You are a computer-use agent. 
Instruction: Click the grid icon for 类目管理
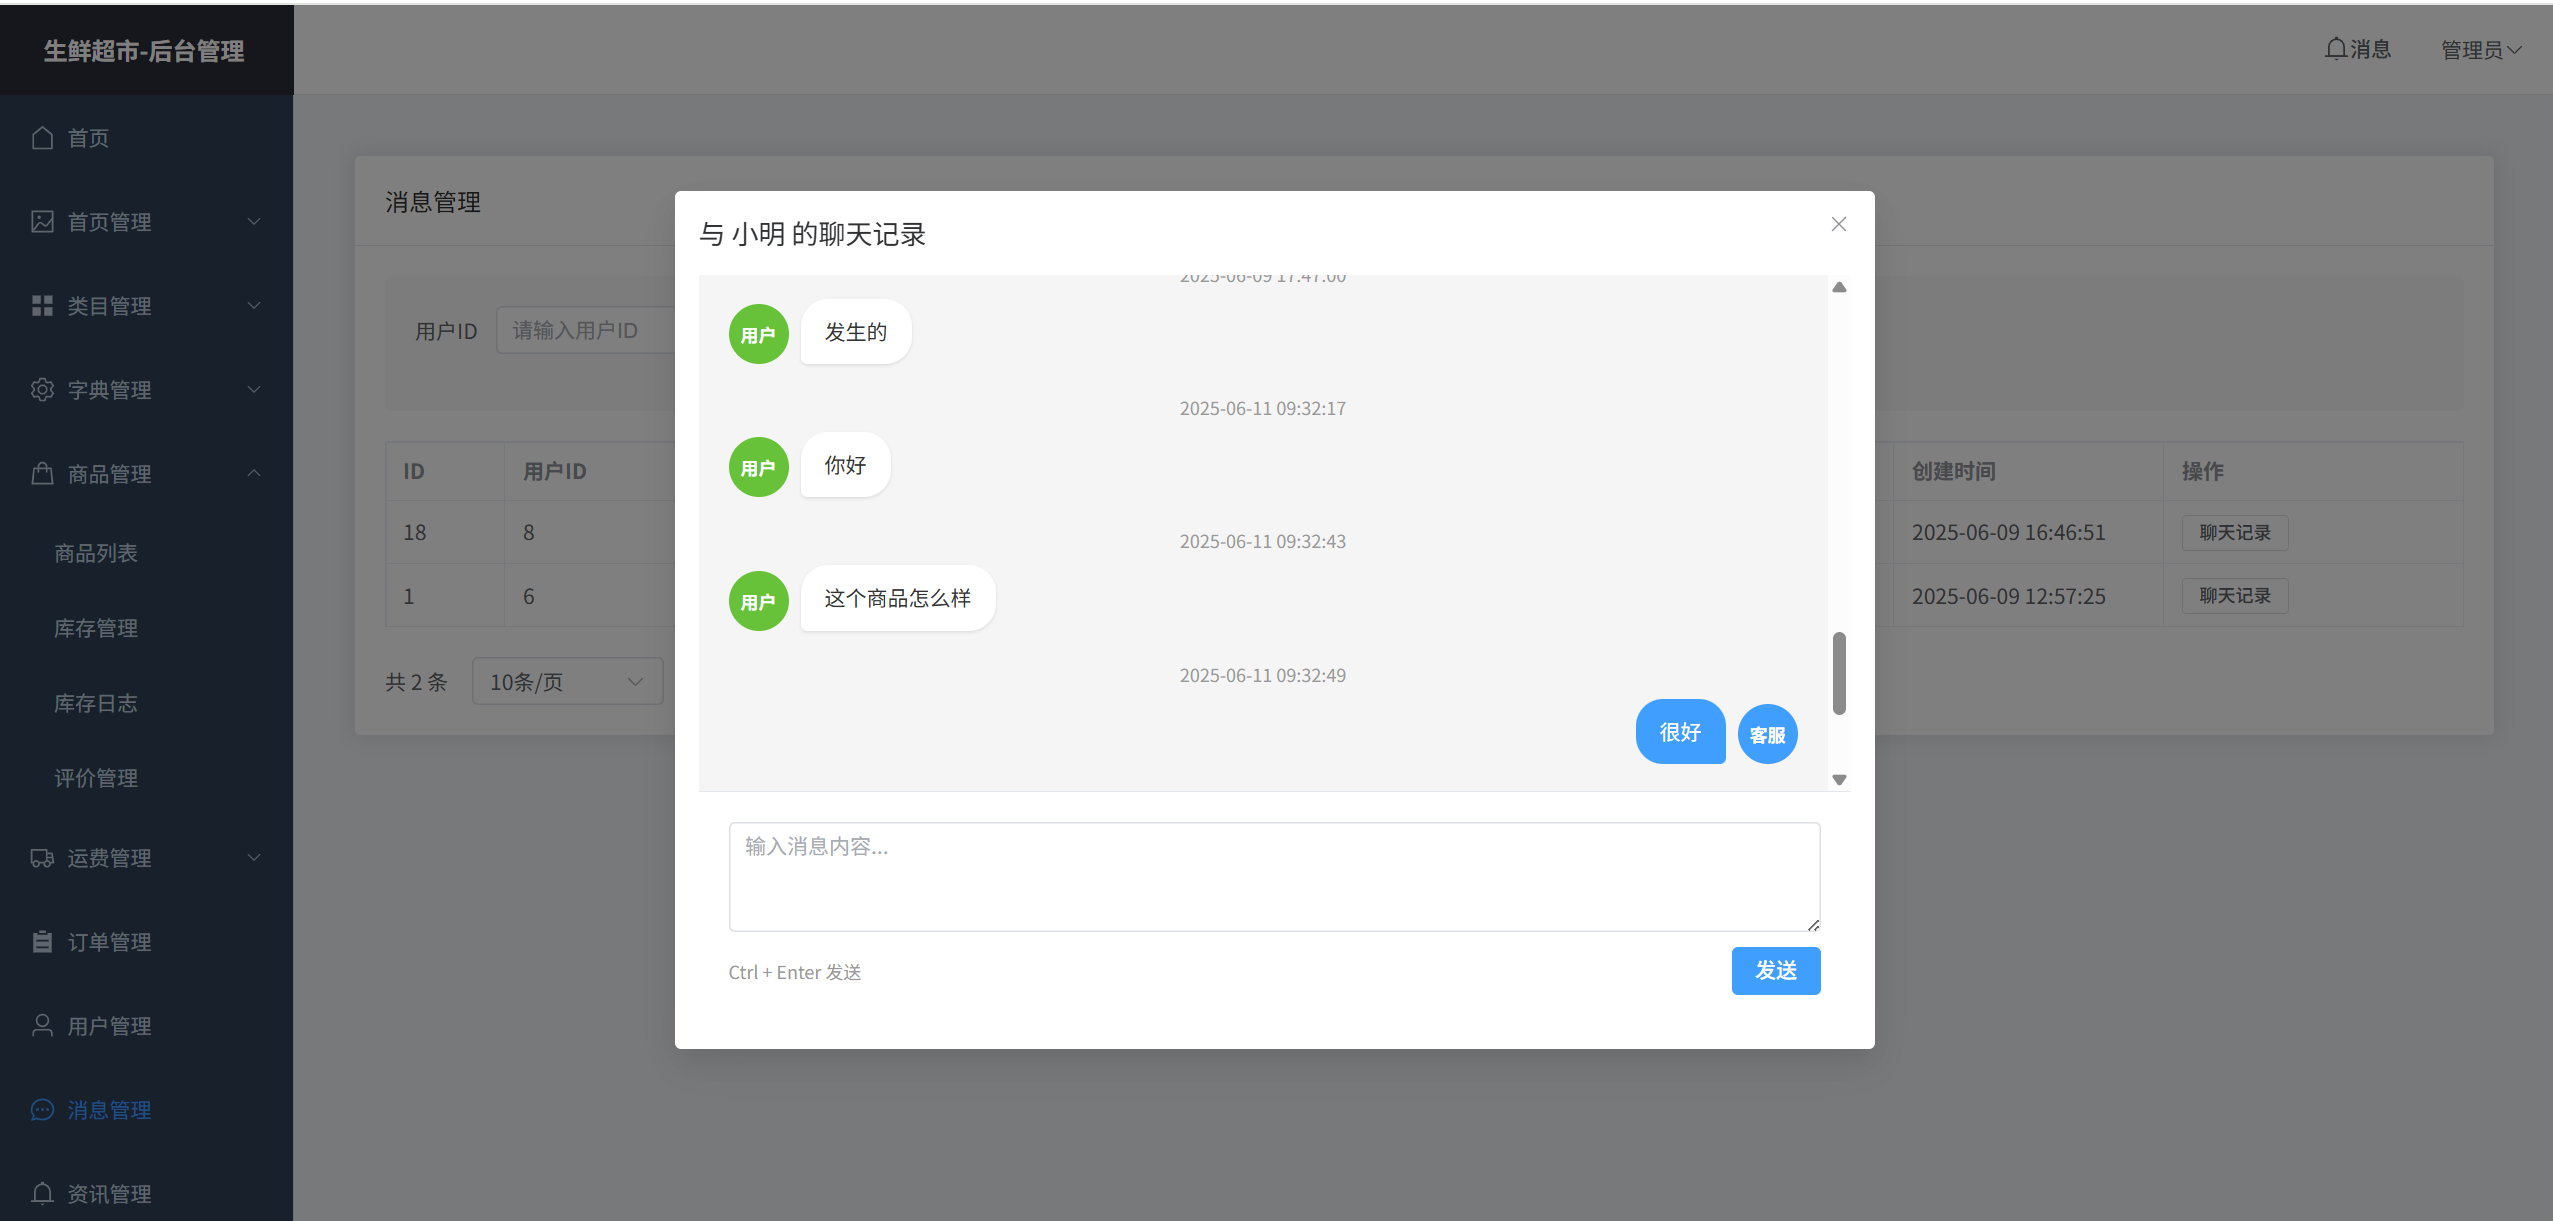tap(42, 306)
